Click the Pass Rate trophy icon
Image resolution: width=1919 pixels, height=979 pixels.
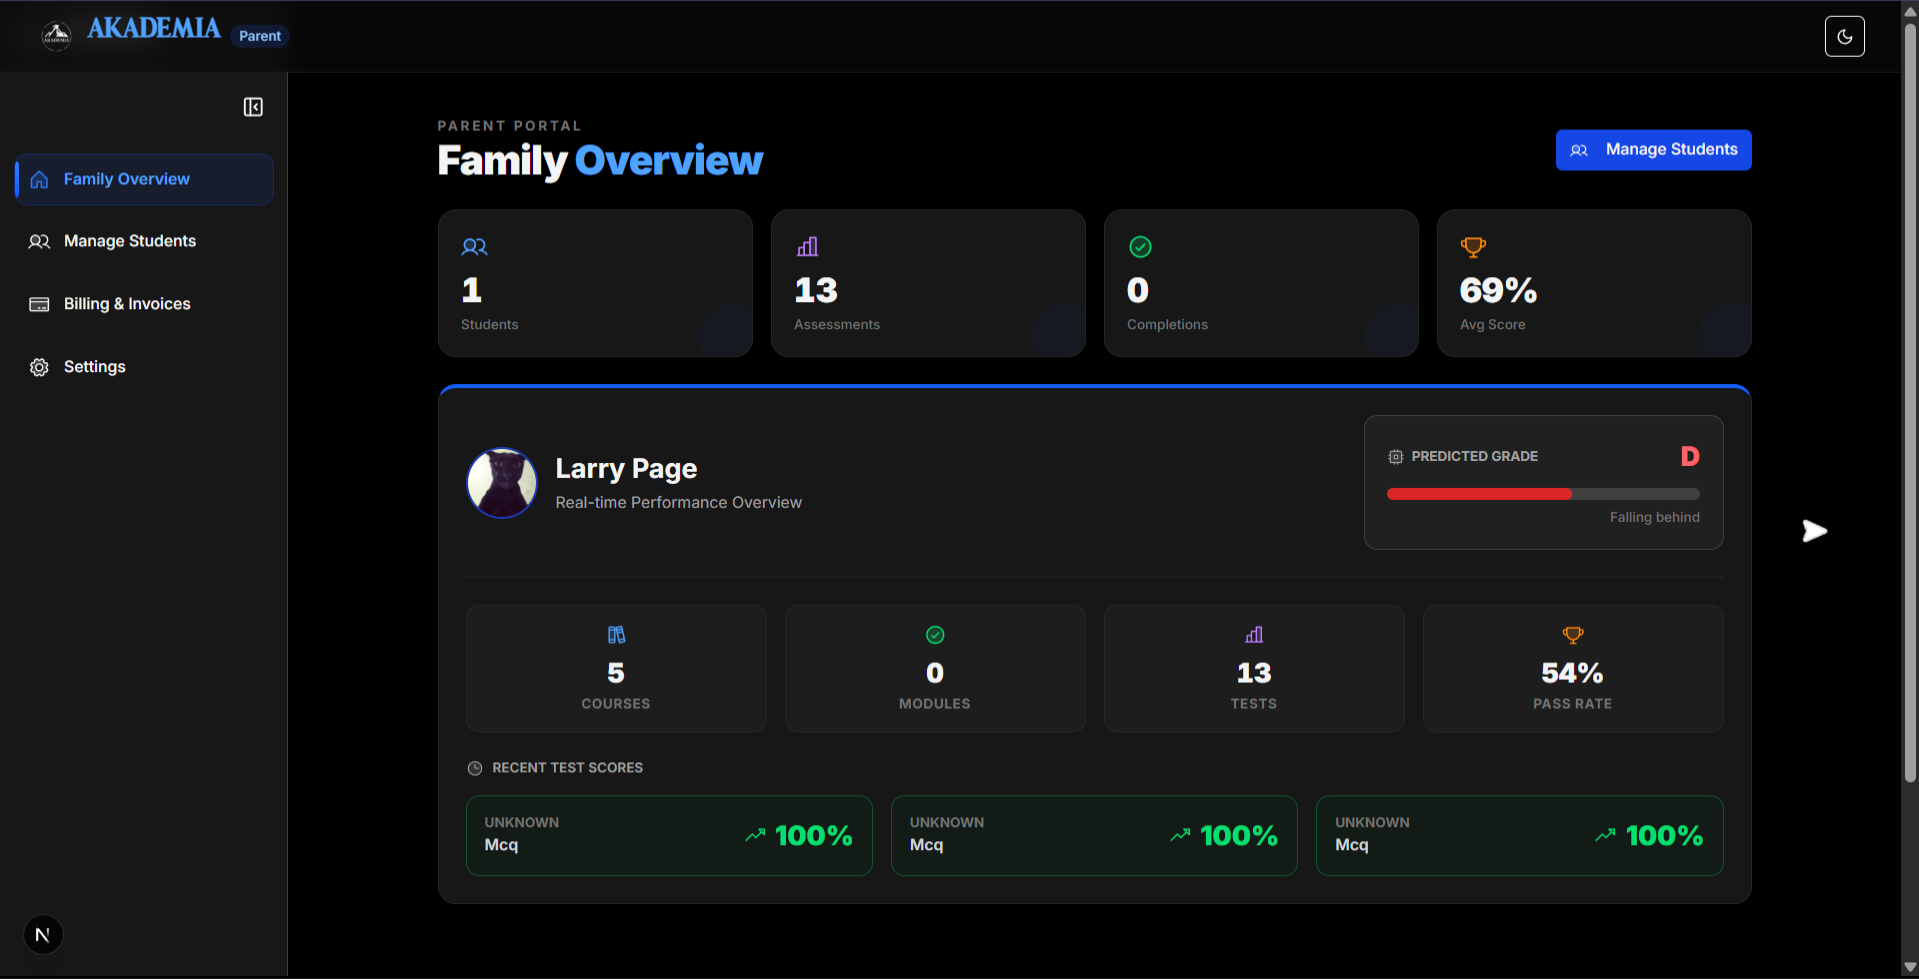(1572, 635)
